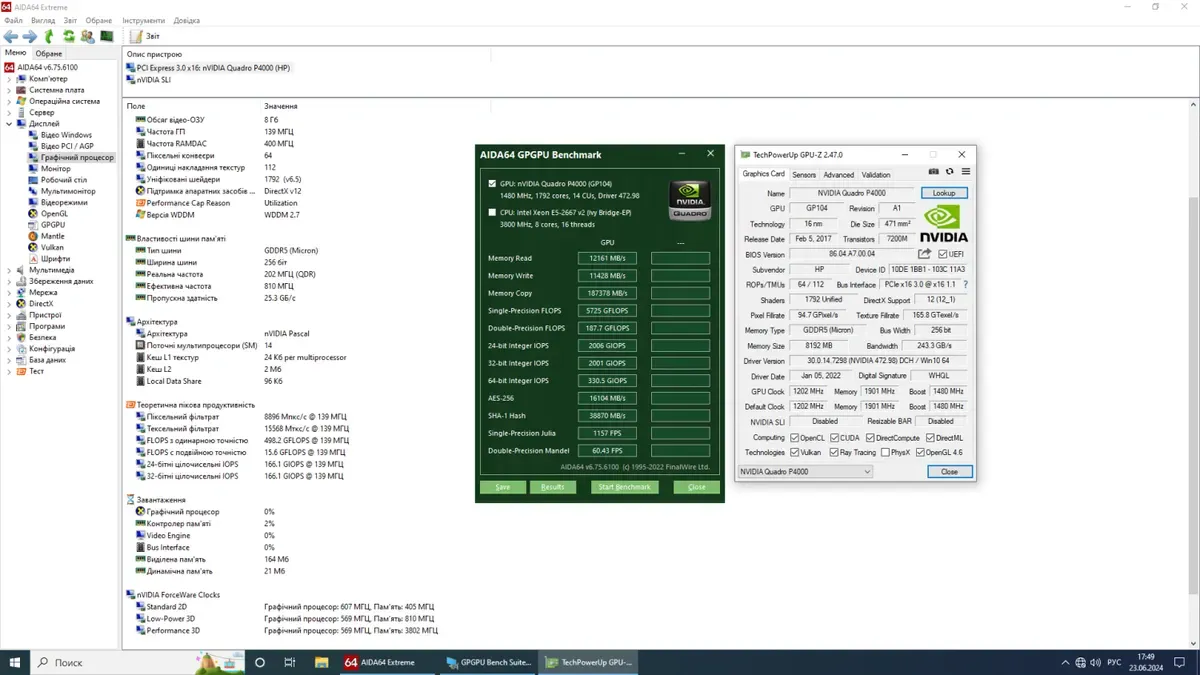This screenshot has height=675, width=1200.
Task: Open the GPU-Z hamburger menu icon
Action: coord(965,172)
